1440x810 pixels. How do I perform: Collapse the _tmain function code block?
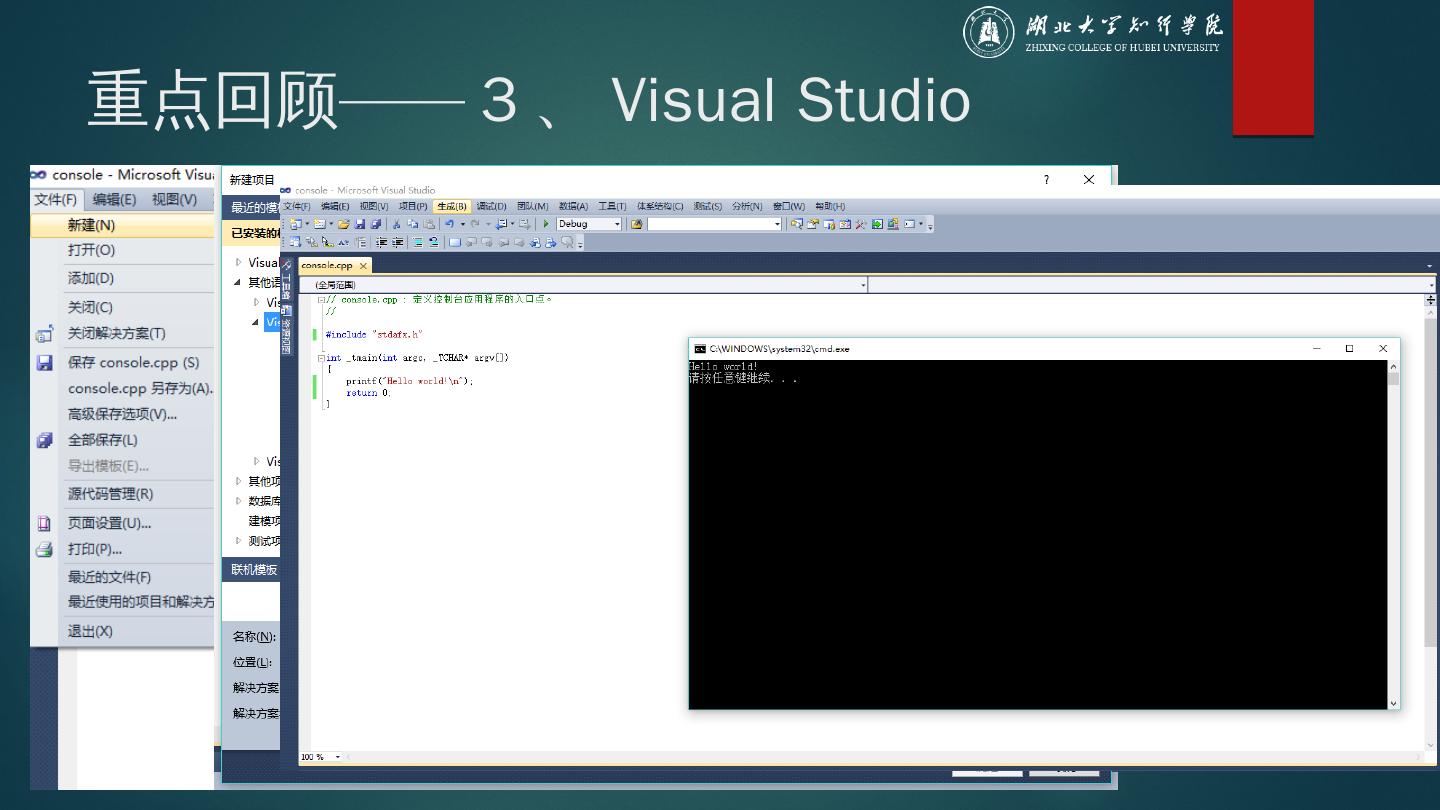click(x=320, y=358)
